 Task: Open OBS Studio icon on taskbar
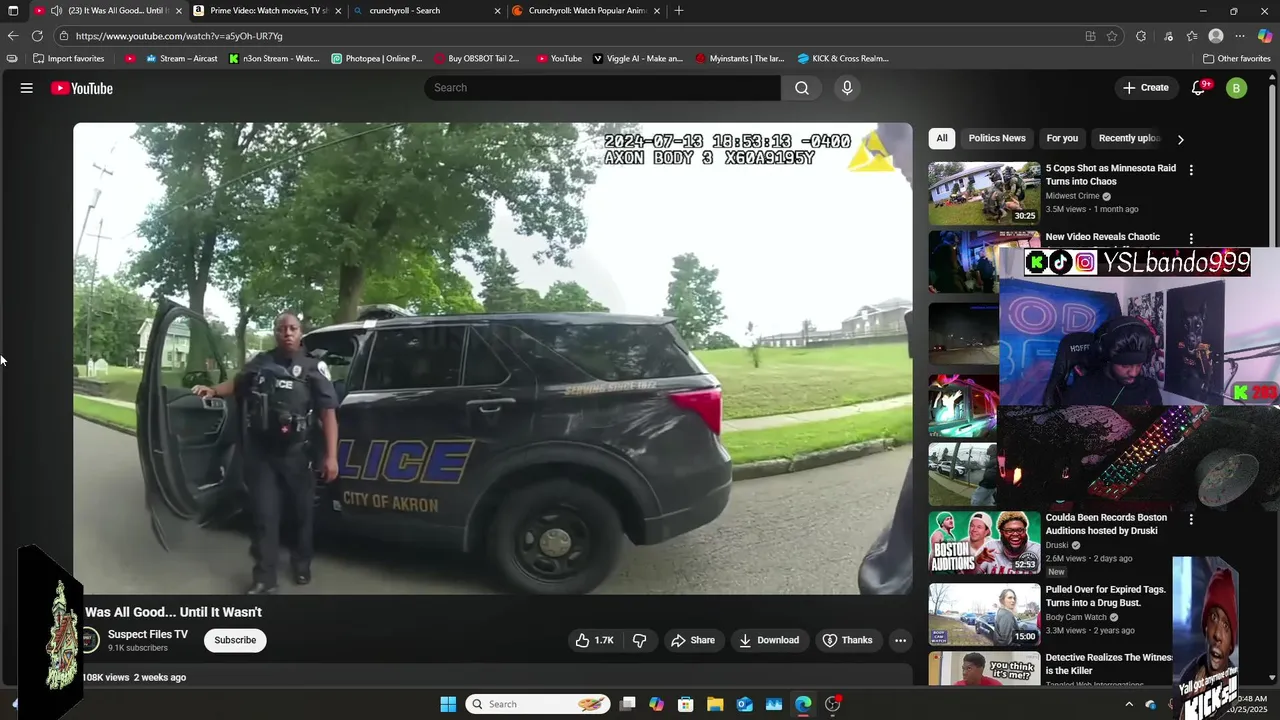[x=832, y=704]
